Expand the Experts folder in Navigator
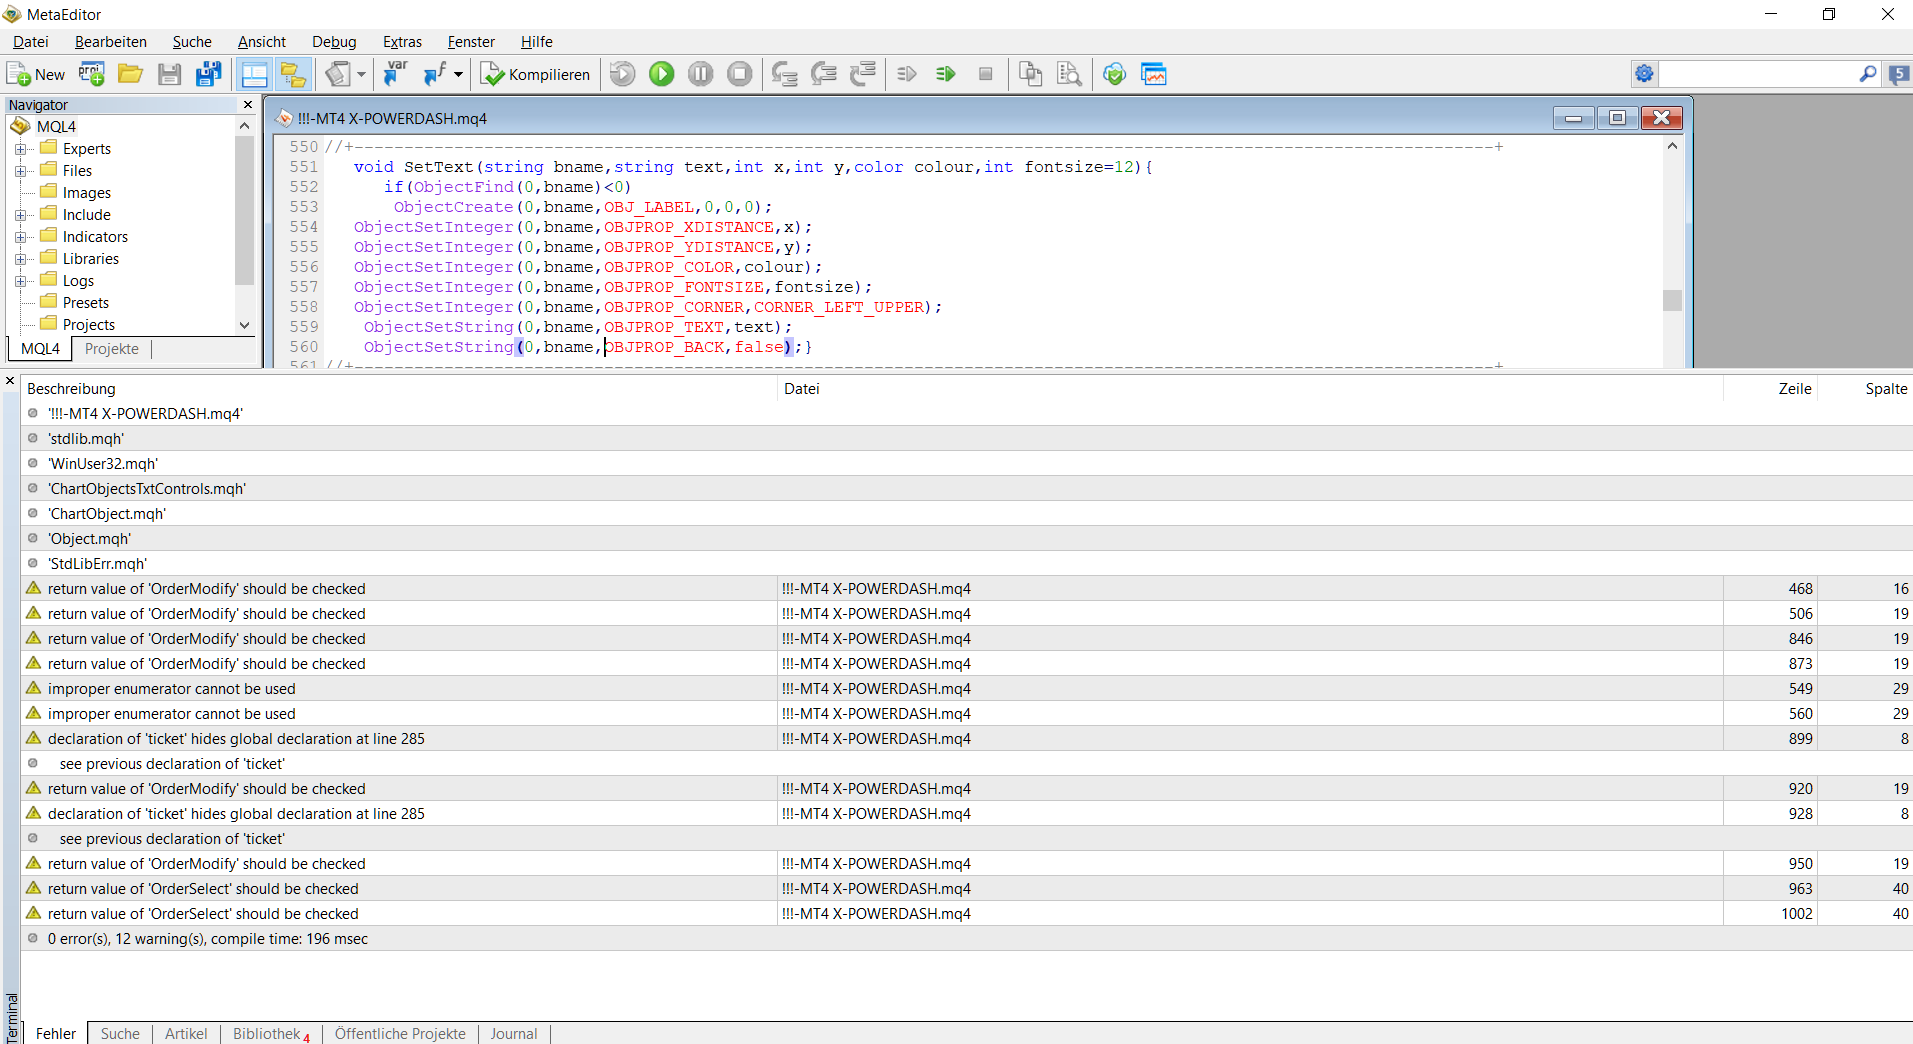 [x=20, y=149]
